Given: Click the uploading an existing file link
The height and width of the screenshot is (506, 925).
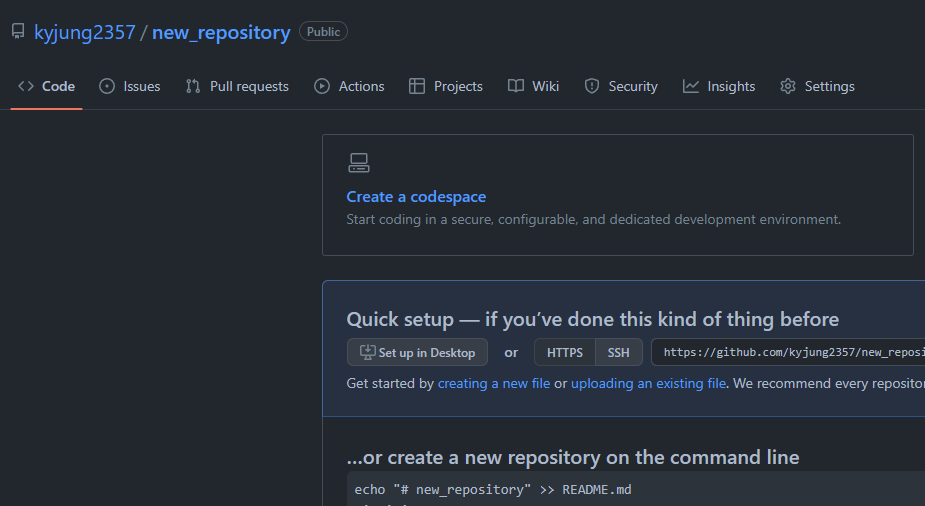Looking at the screenshot, I should click(648, 383).
